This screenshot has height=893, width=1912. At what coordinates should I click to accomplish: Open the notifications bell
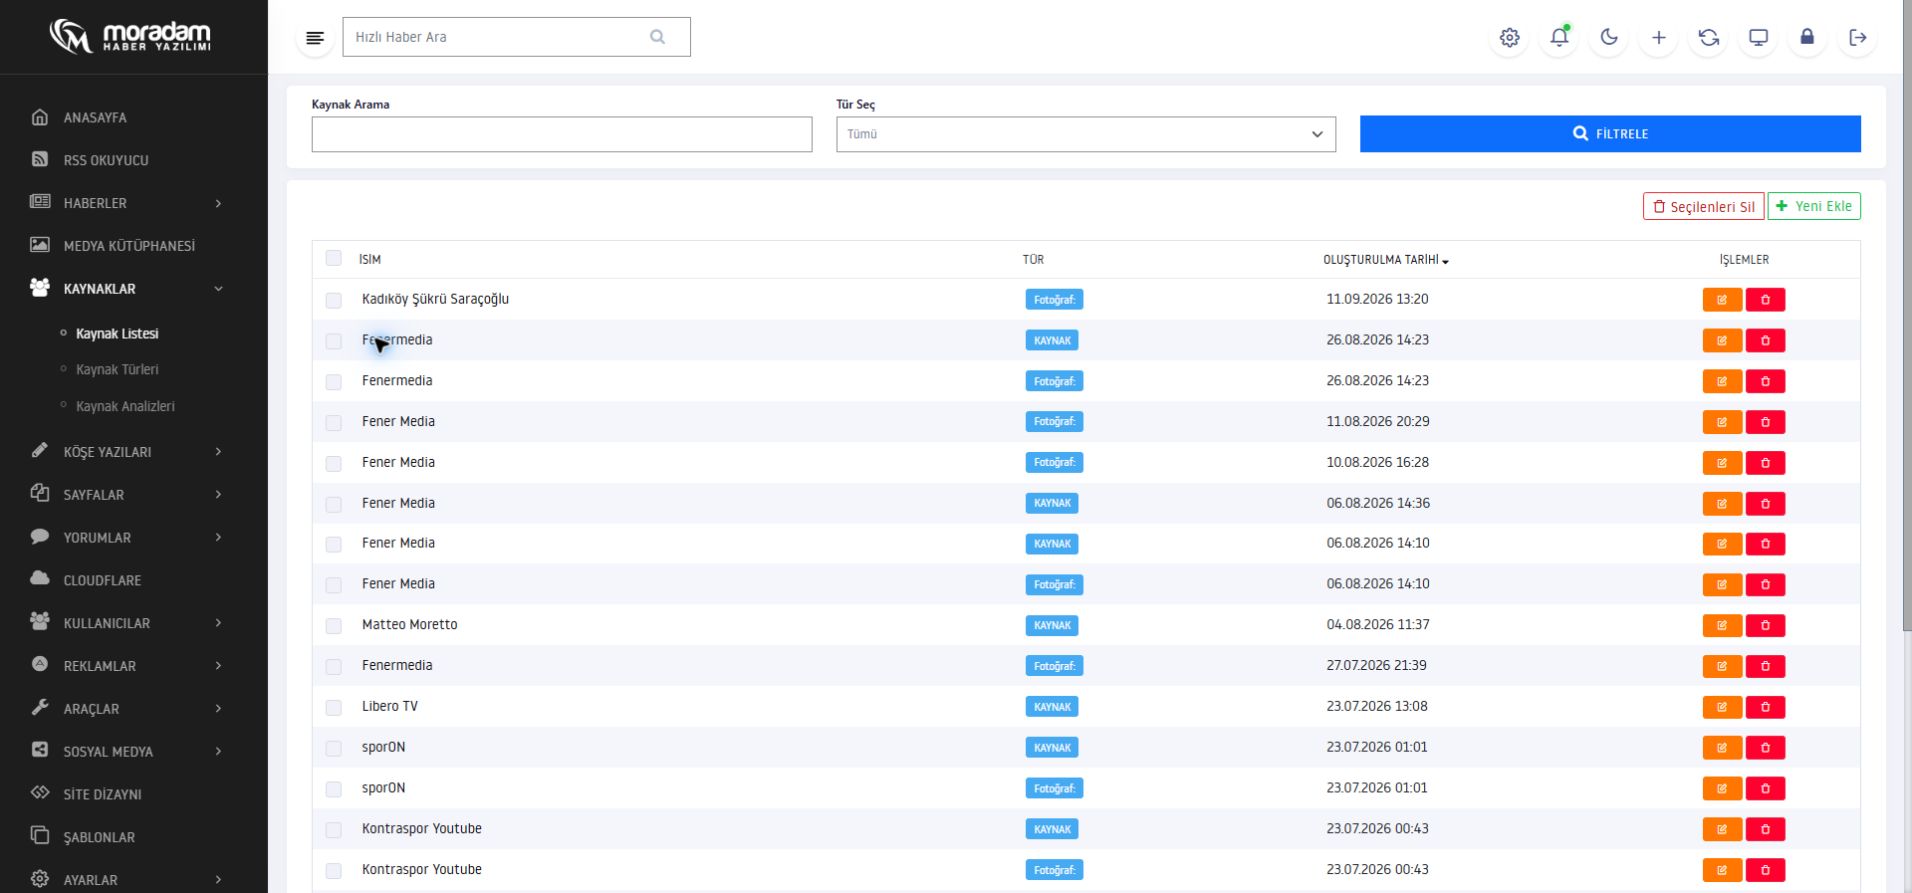click(1559, 38)
